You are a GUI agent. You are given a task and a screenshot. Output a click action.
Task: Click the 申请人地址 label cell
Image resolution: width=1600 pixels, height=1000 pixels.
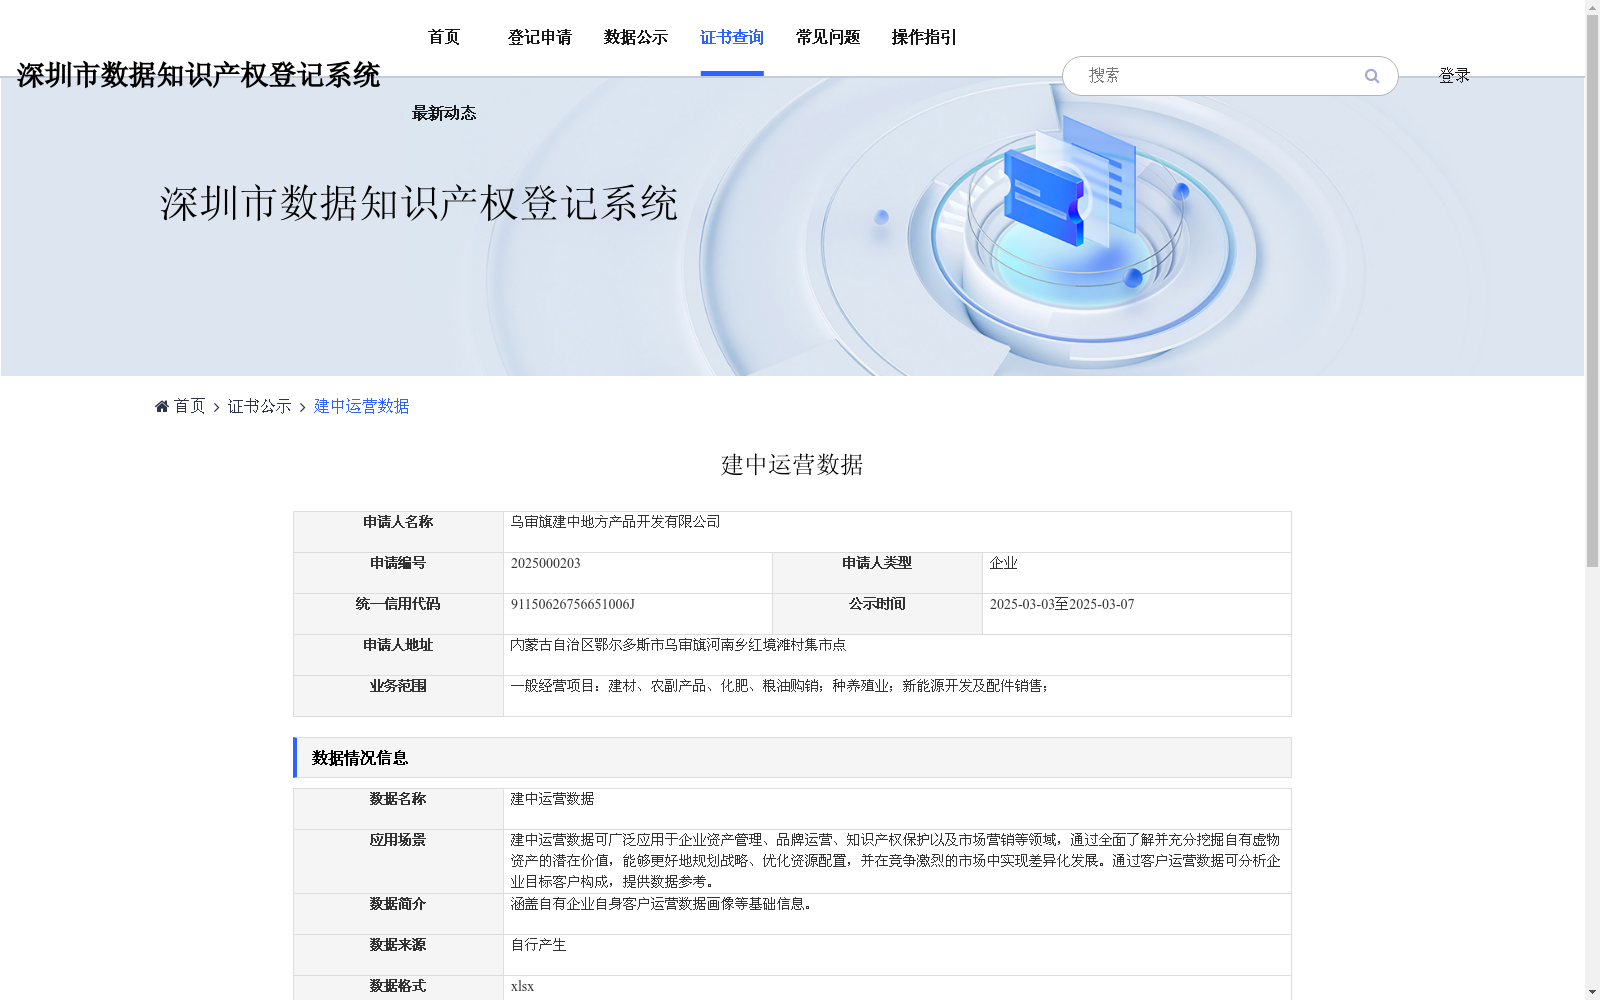coord(398,655)
